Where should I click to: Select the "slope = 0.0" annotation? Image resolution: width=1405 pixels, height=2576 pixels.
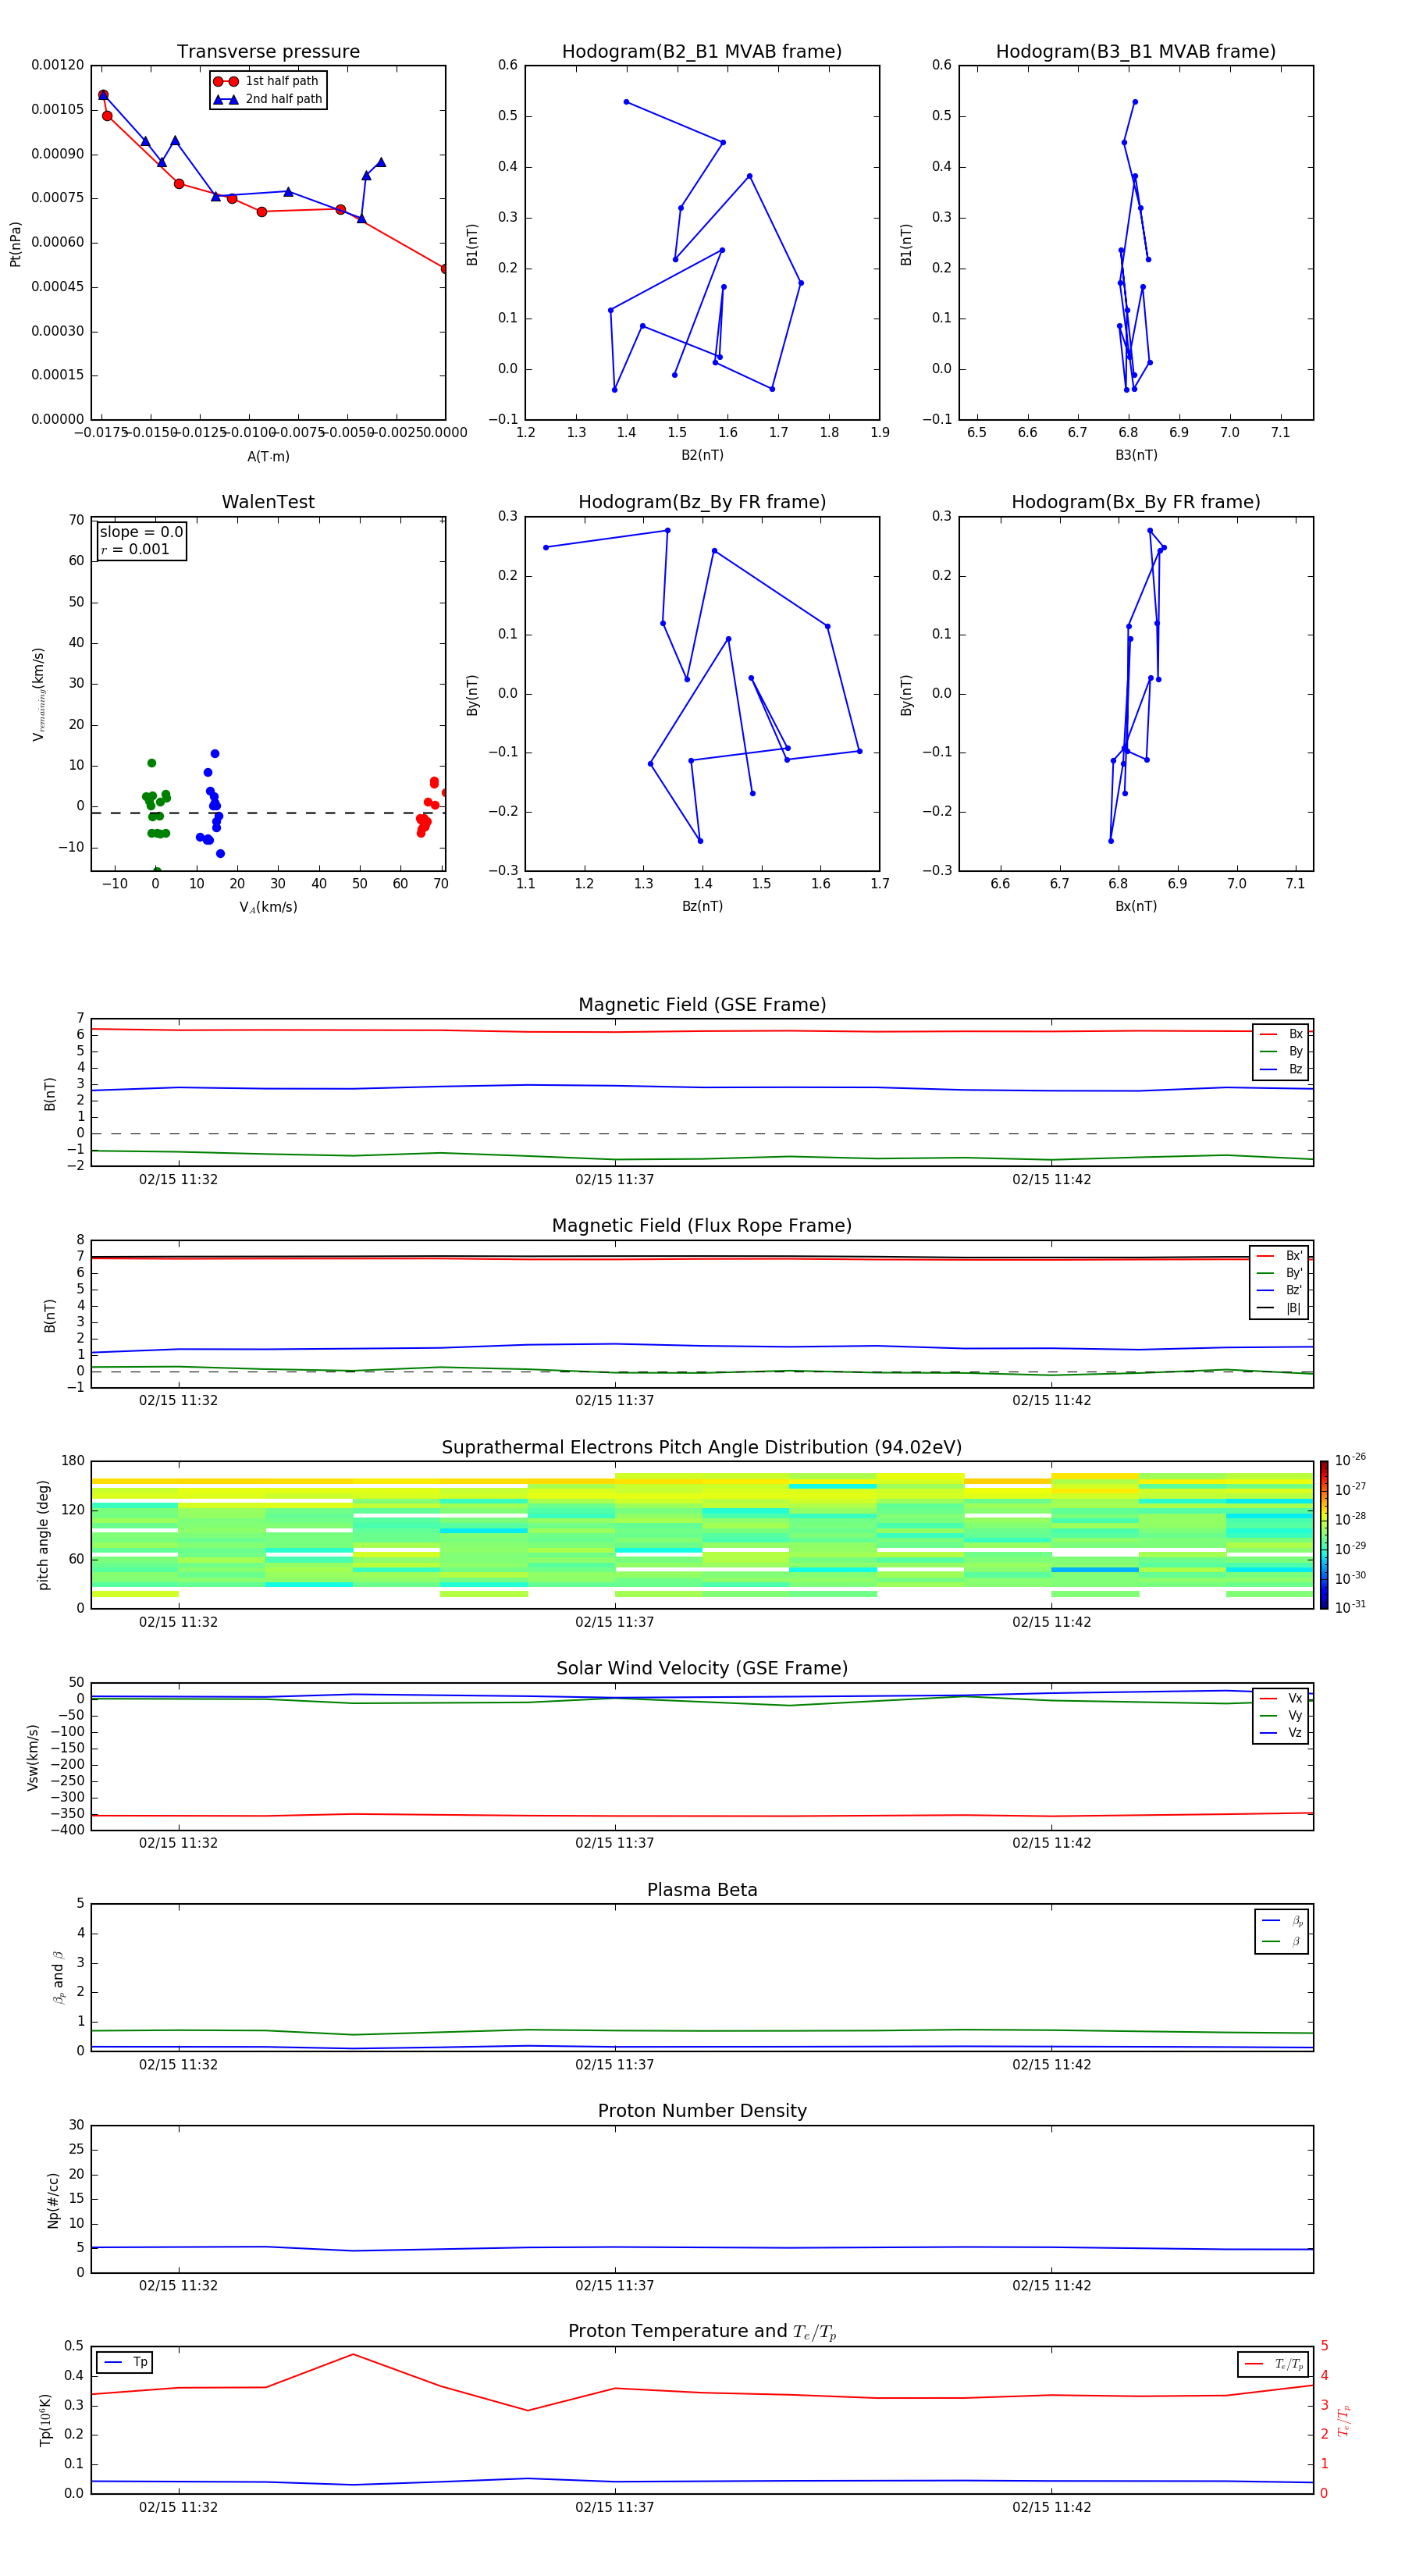[x=141, y=532]
